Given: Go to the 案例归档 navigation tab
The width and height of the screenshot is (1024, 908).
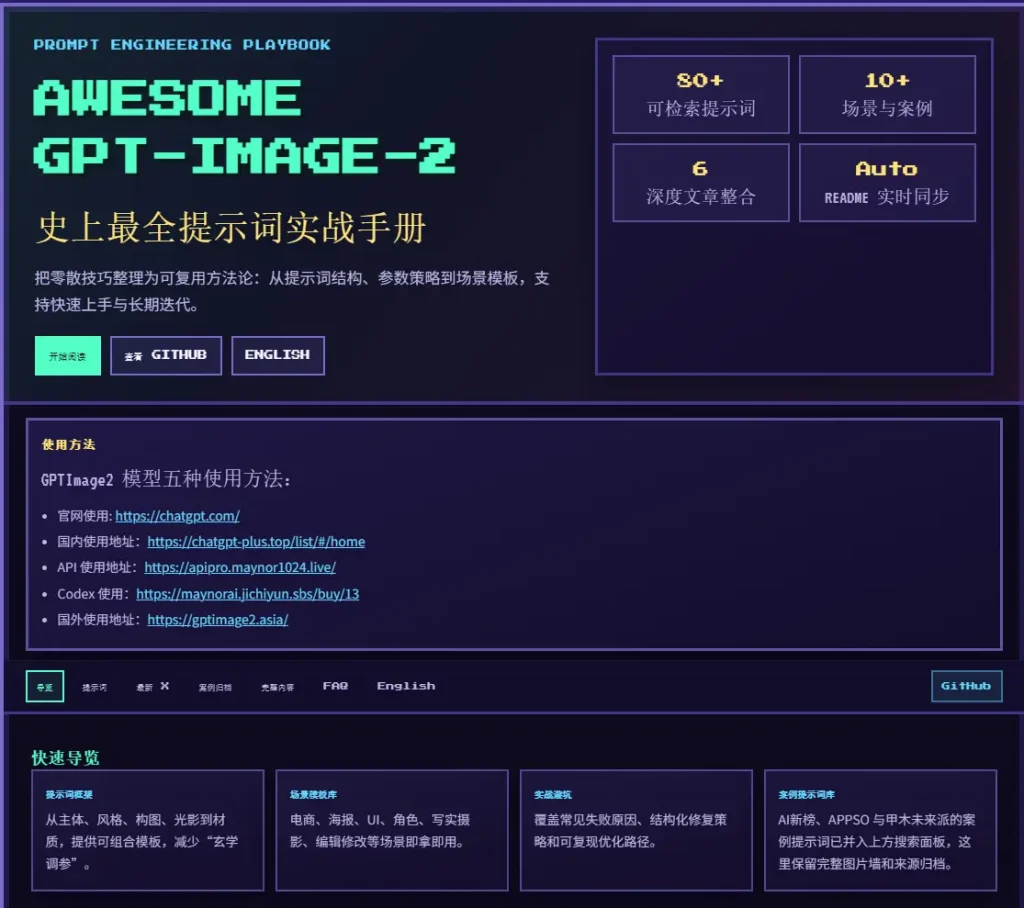Looking at the screenshot, I should pos(215,687).
